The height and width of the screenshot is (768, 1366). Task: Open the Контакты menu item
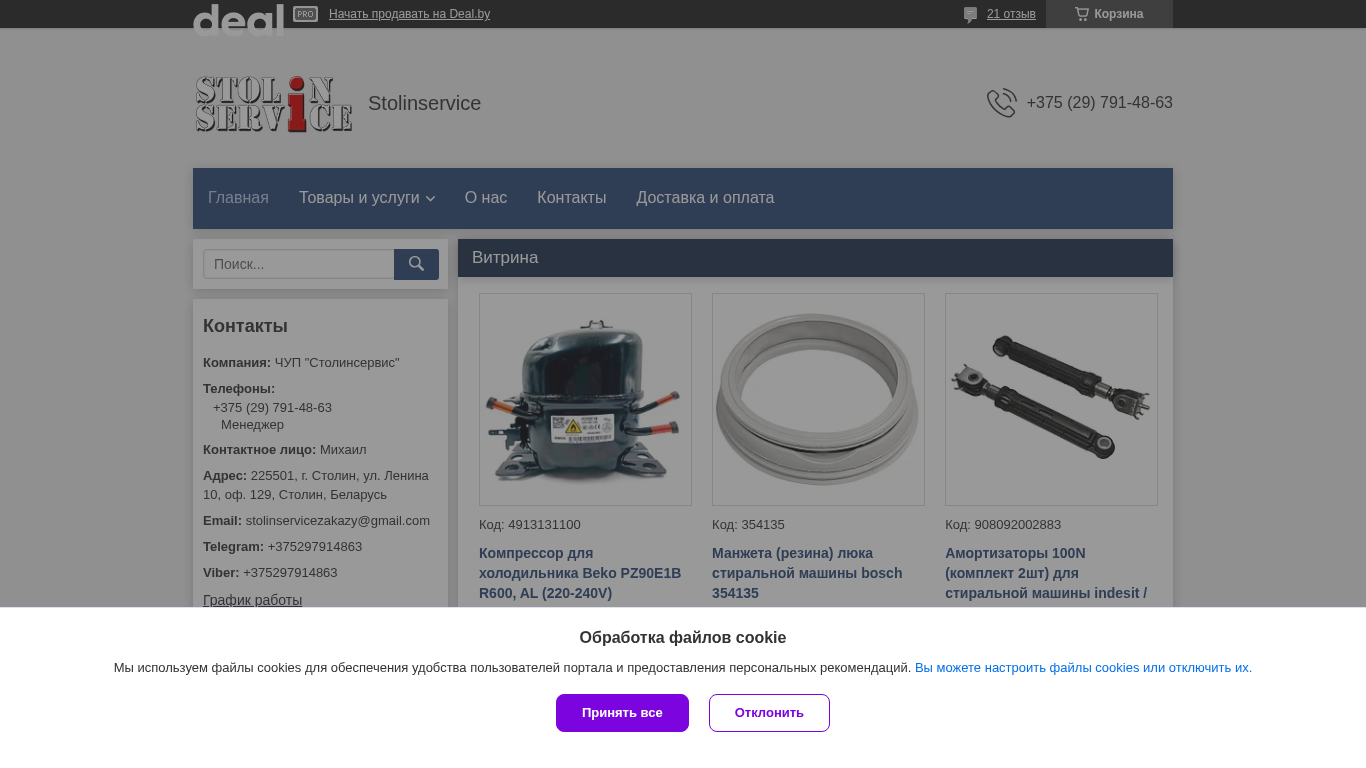571,198
